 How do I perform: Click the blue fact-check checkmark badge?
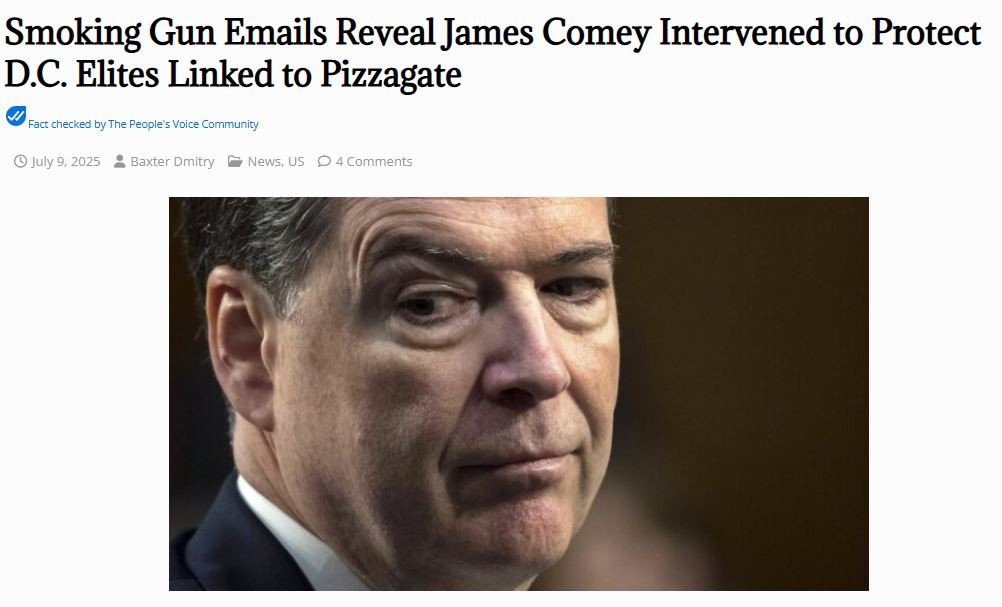(x=16, y=116)
